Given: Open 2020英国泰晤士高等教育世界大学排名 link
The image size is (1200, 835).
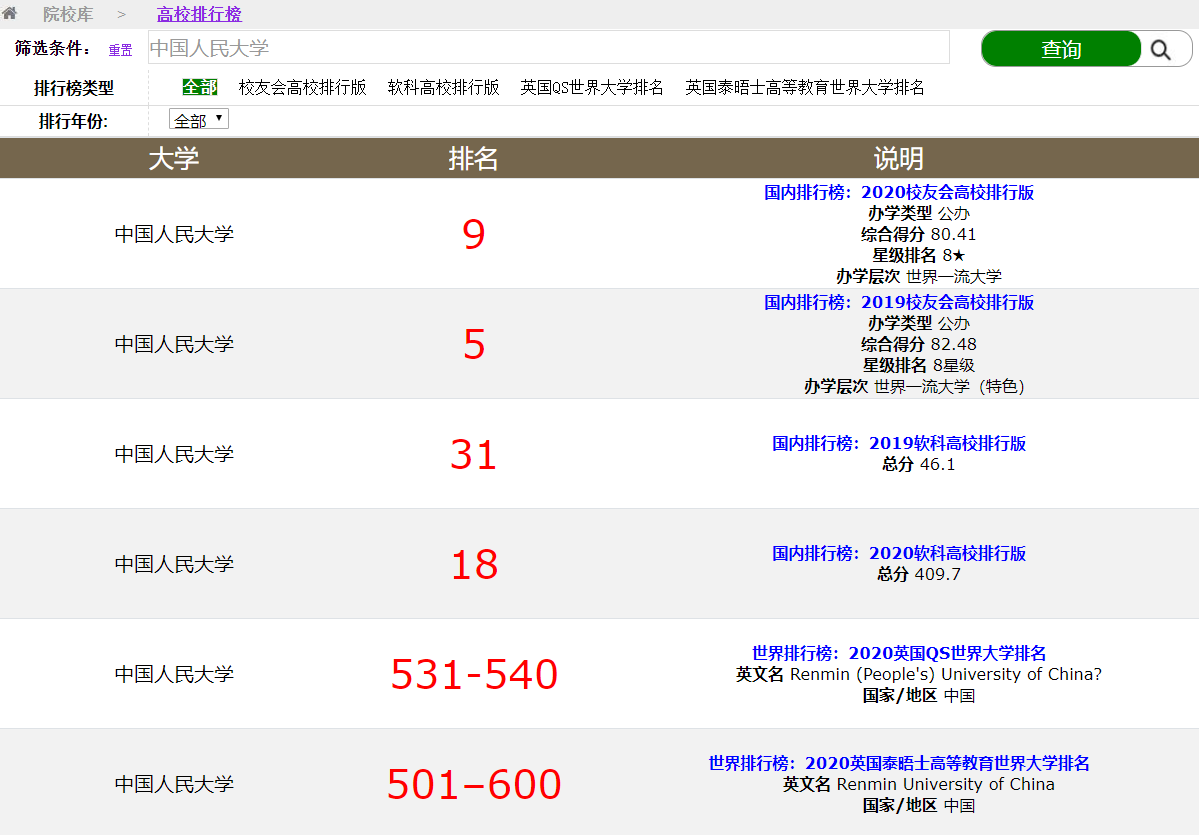Looking at the screenshot, I should (898, 763).
